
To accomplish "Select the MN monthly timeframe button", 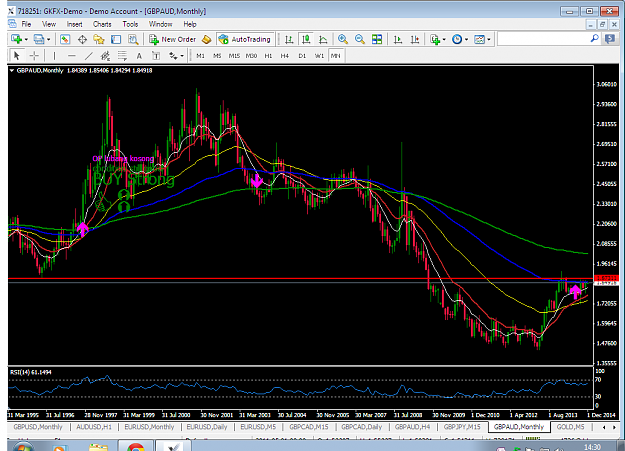I will (336, 56).
